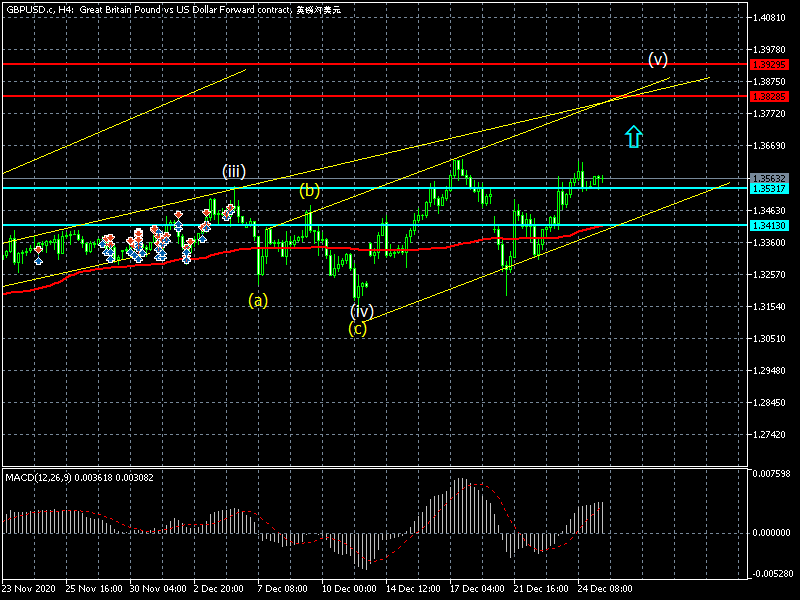Select the yellow (c) wave label
Screen dimensions: 800x600
coord(358,327)
